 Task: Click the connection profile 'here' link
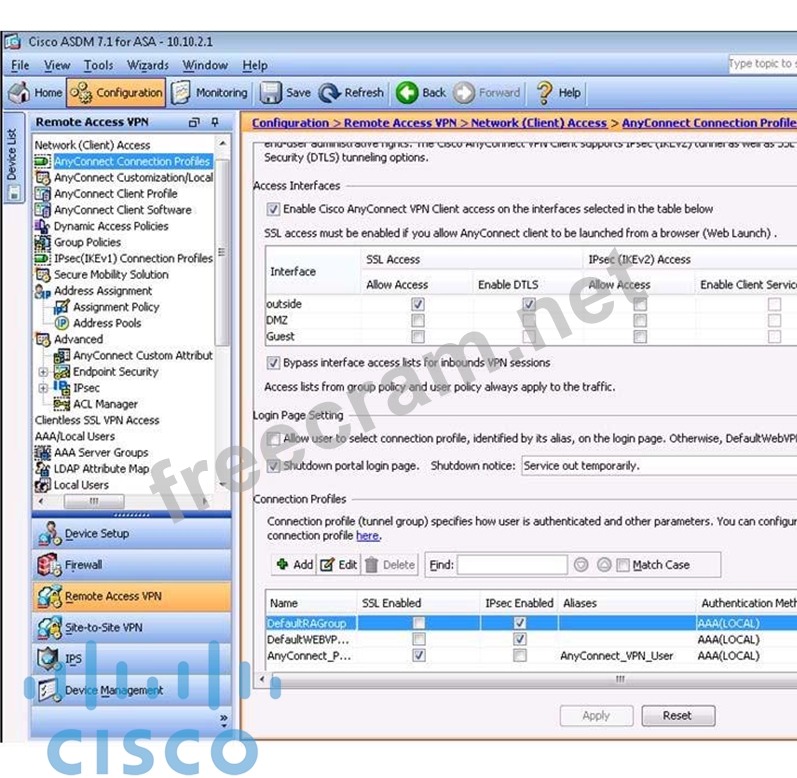pyautogui.click(x=368, y=536)
